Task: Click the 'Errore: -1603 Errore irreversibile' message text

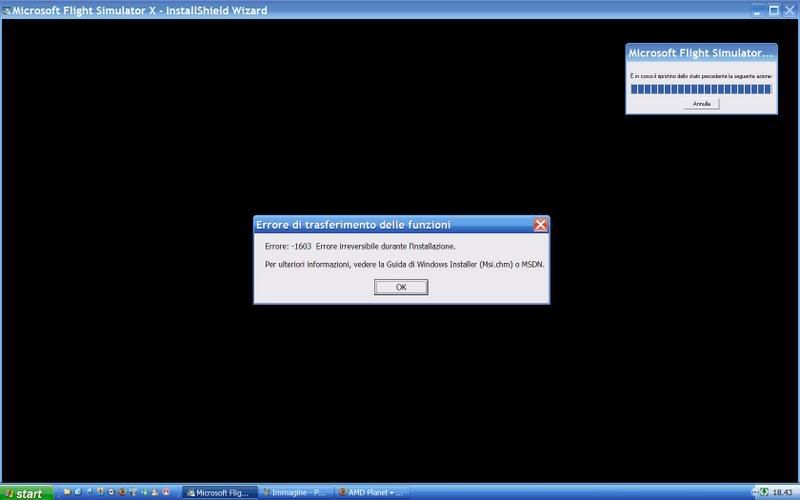Action: pyautogui.click(x=360, y=246)
